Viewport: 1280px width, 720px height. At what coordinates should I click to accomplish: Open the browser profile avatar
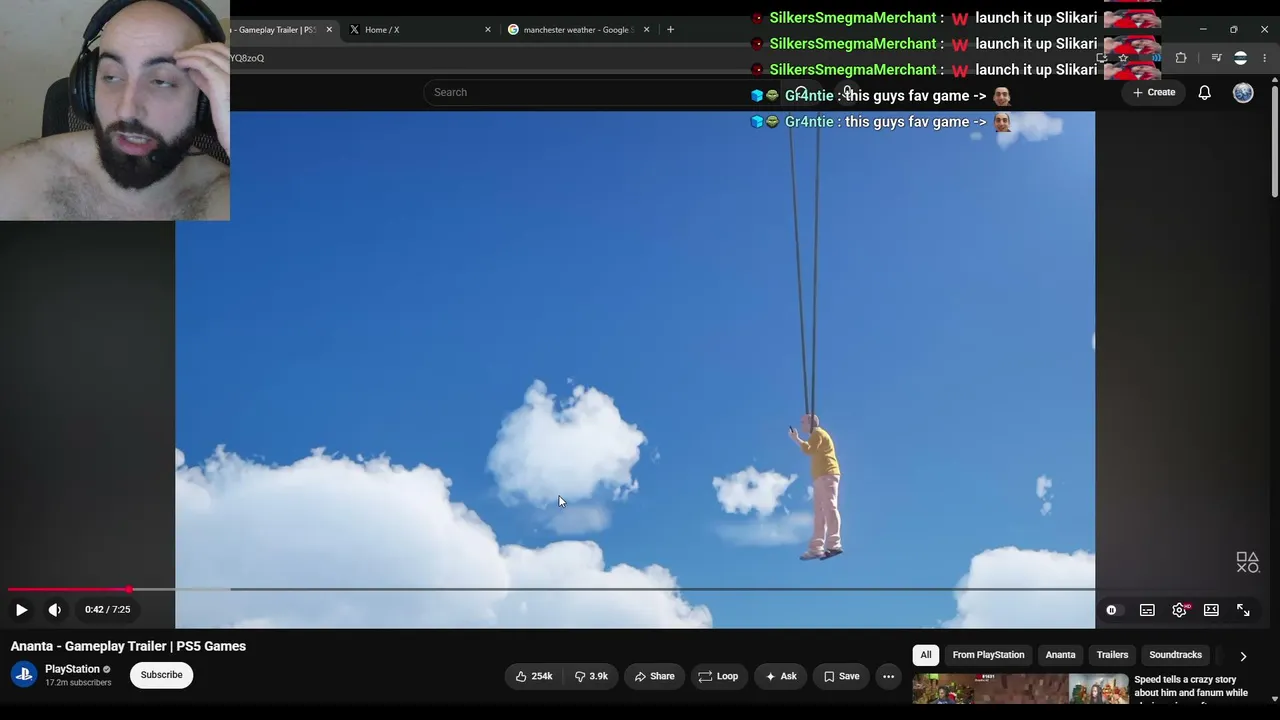click(x=1241, y=58)
